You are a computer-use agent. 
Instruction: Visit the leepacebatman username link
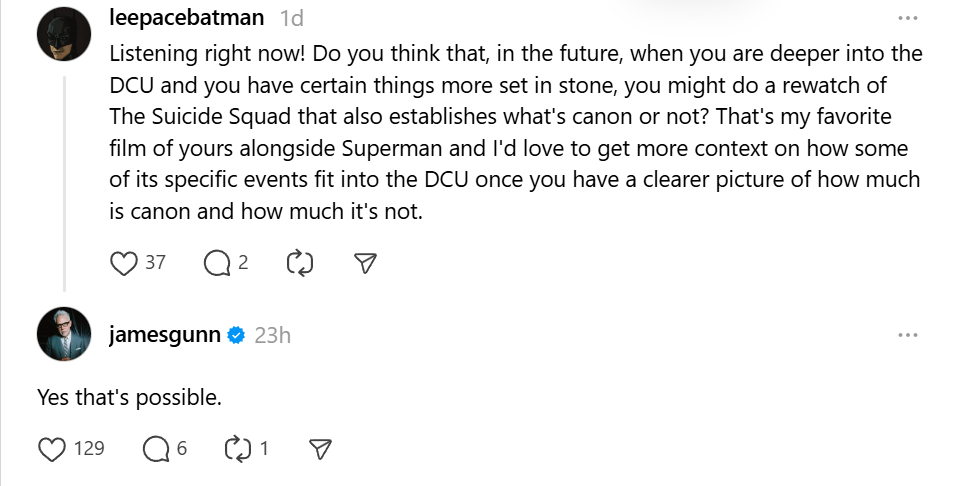pos(187,18)
